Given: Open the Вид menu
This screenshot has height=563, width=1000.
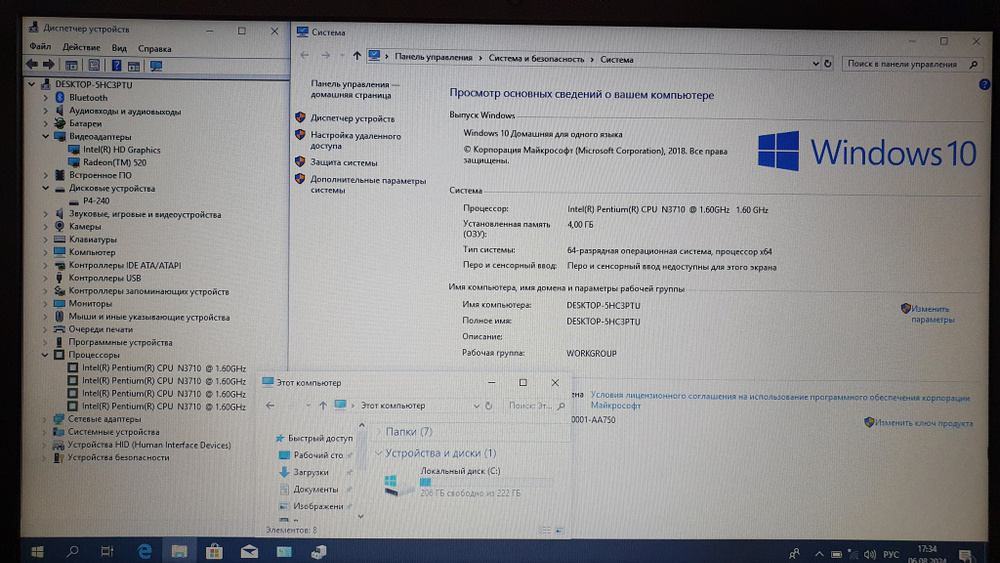Looking at the screenshot, I should tap(119, 48).
